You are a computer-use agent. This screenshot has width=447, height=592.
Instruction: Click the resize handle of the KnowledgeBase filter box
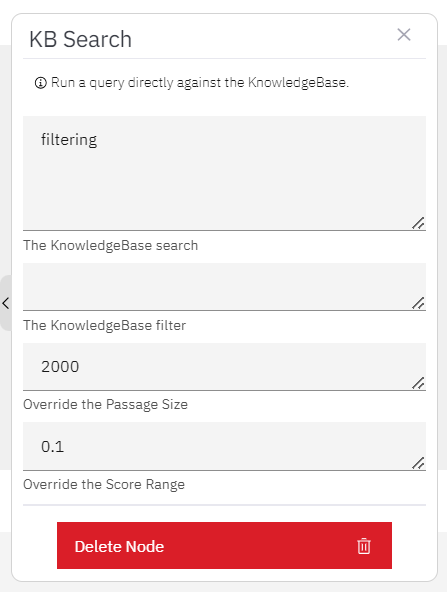[418, 303]
